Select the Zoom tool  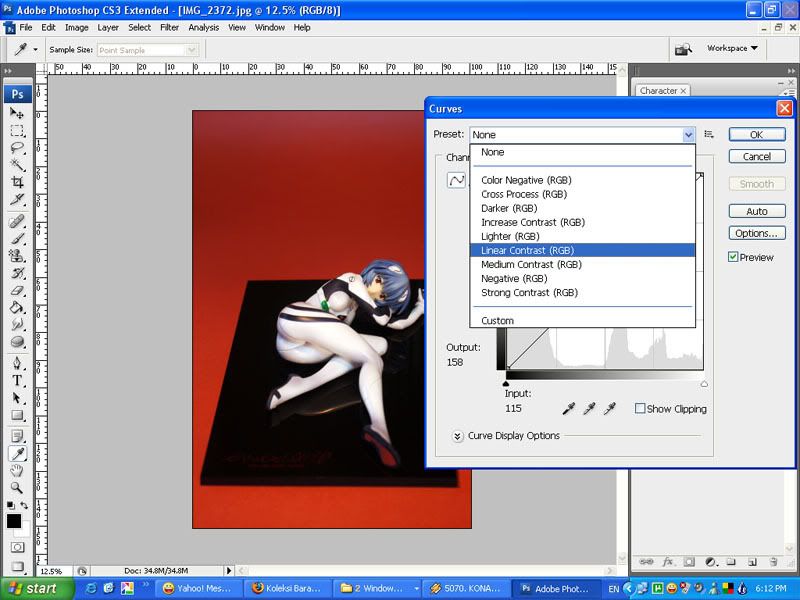point(17,488)
